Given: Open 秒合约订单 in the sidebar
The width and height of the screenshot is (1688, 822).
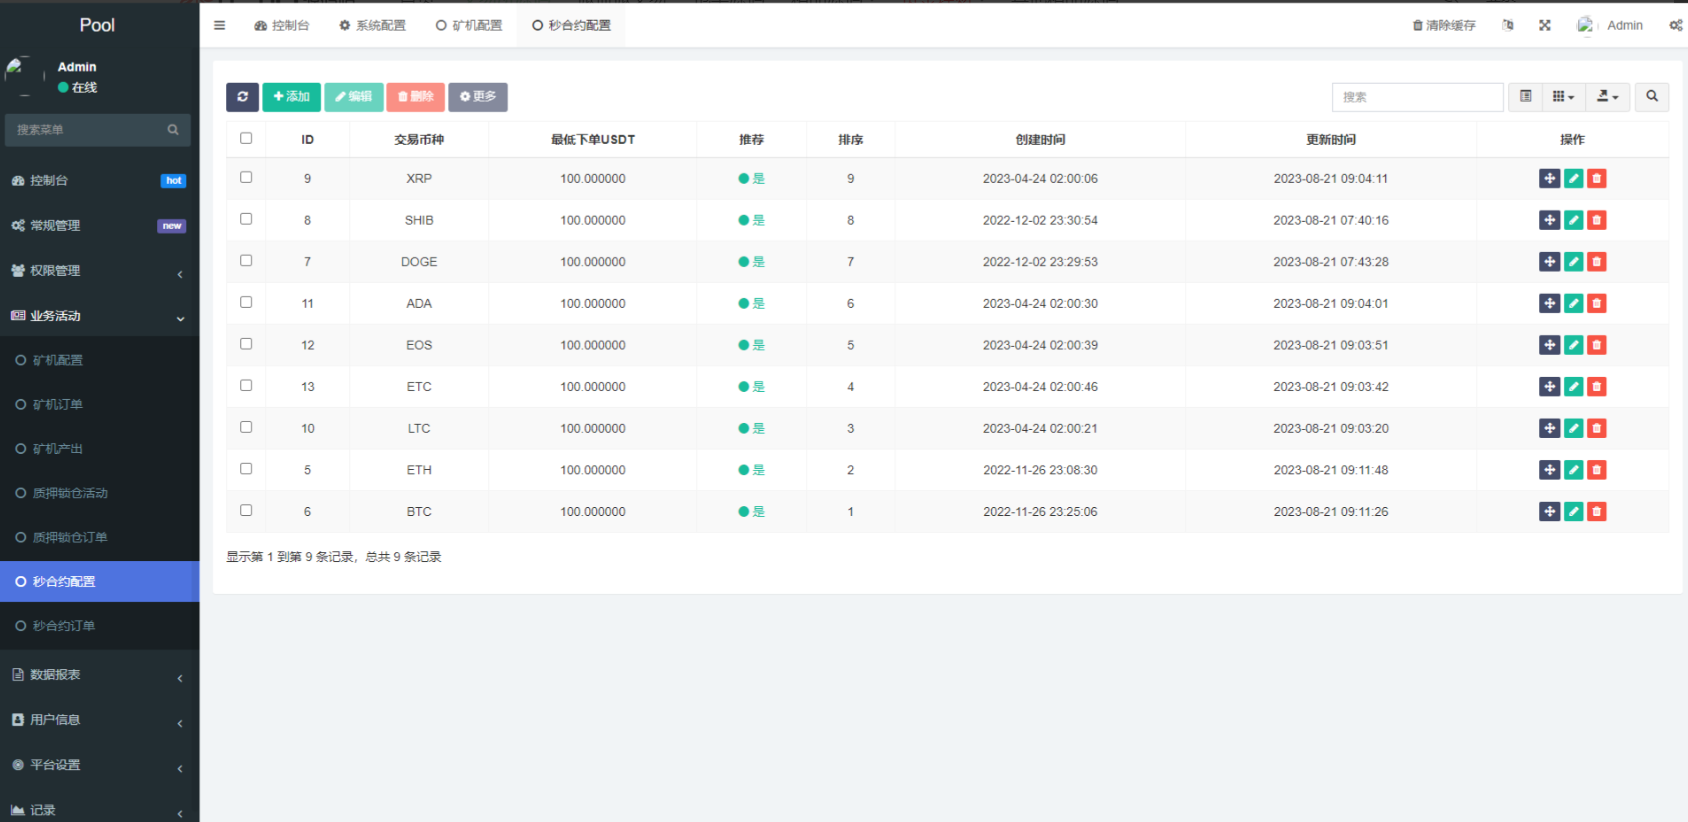Looking at the screenshot, I should 64,626.
